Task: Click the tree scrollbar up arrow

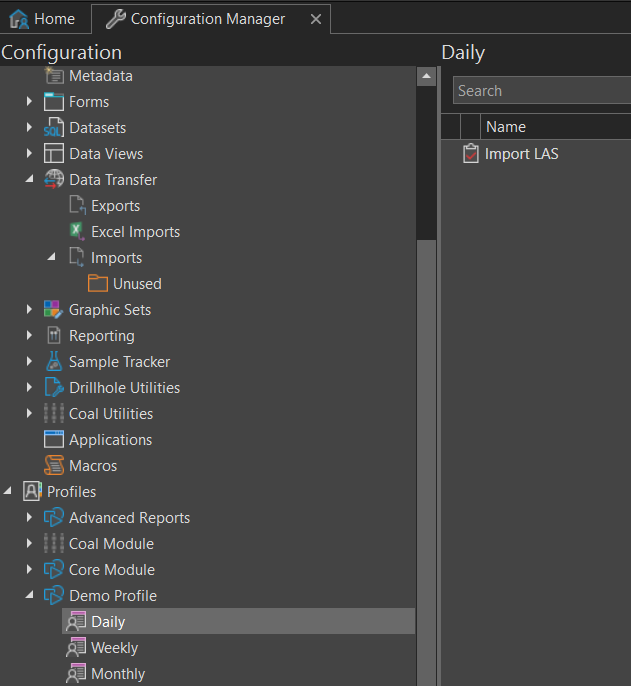Action: (x=426, y=77)
